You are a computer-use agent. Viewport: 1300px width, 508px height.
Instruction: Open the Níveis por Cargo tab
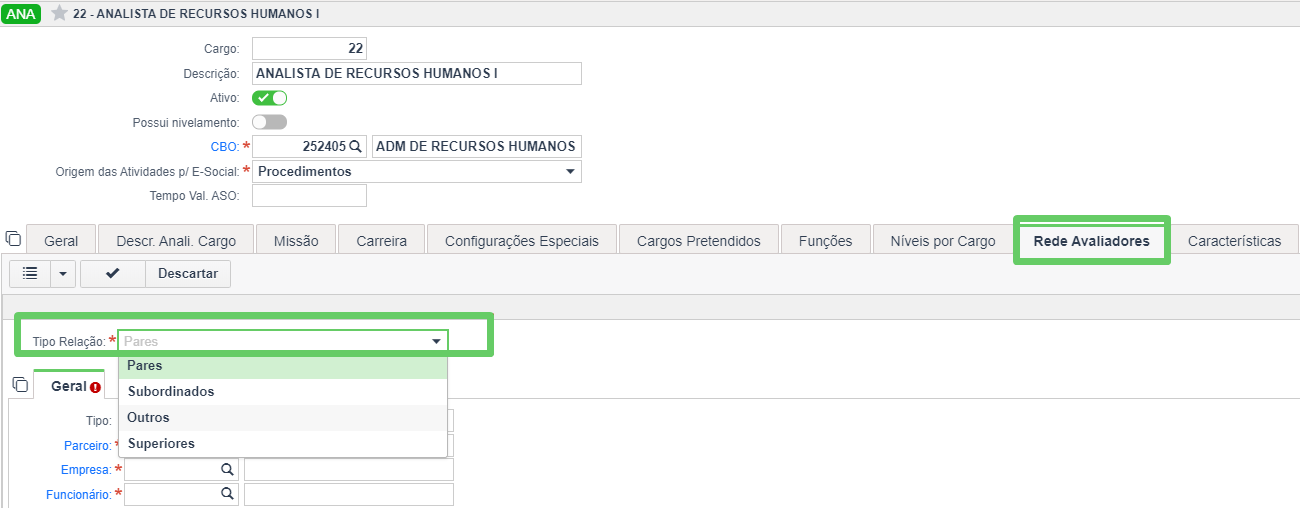coord(943,240)
